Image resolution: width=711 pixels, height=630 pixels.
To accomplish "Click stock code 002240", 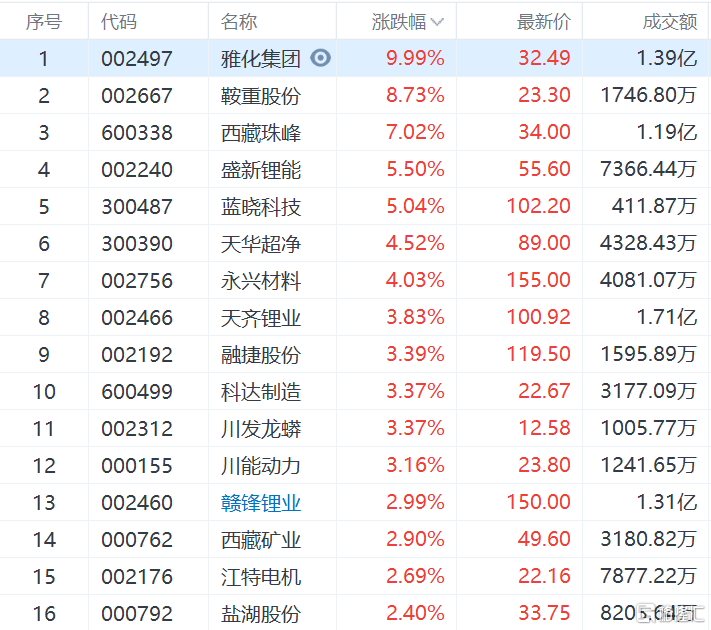I will click(x=137, y=170).
